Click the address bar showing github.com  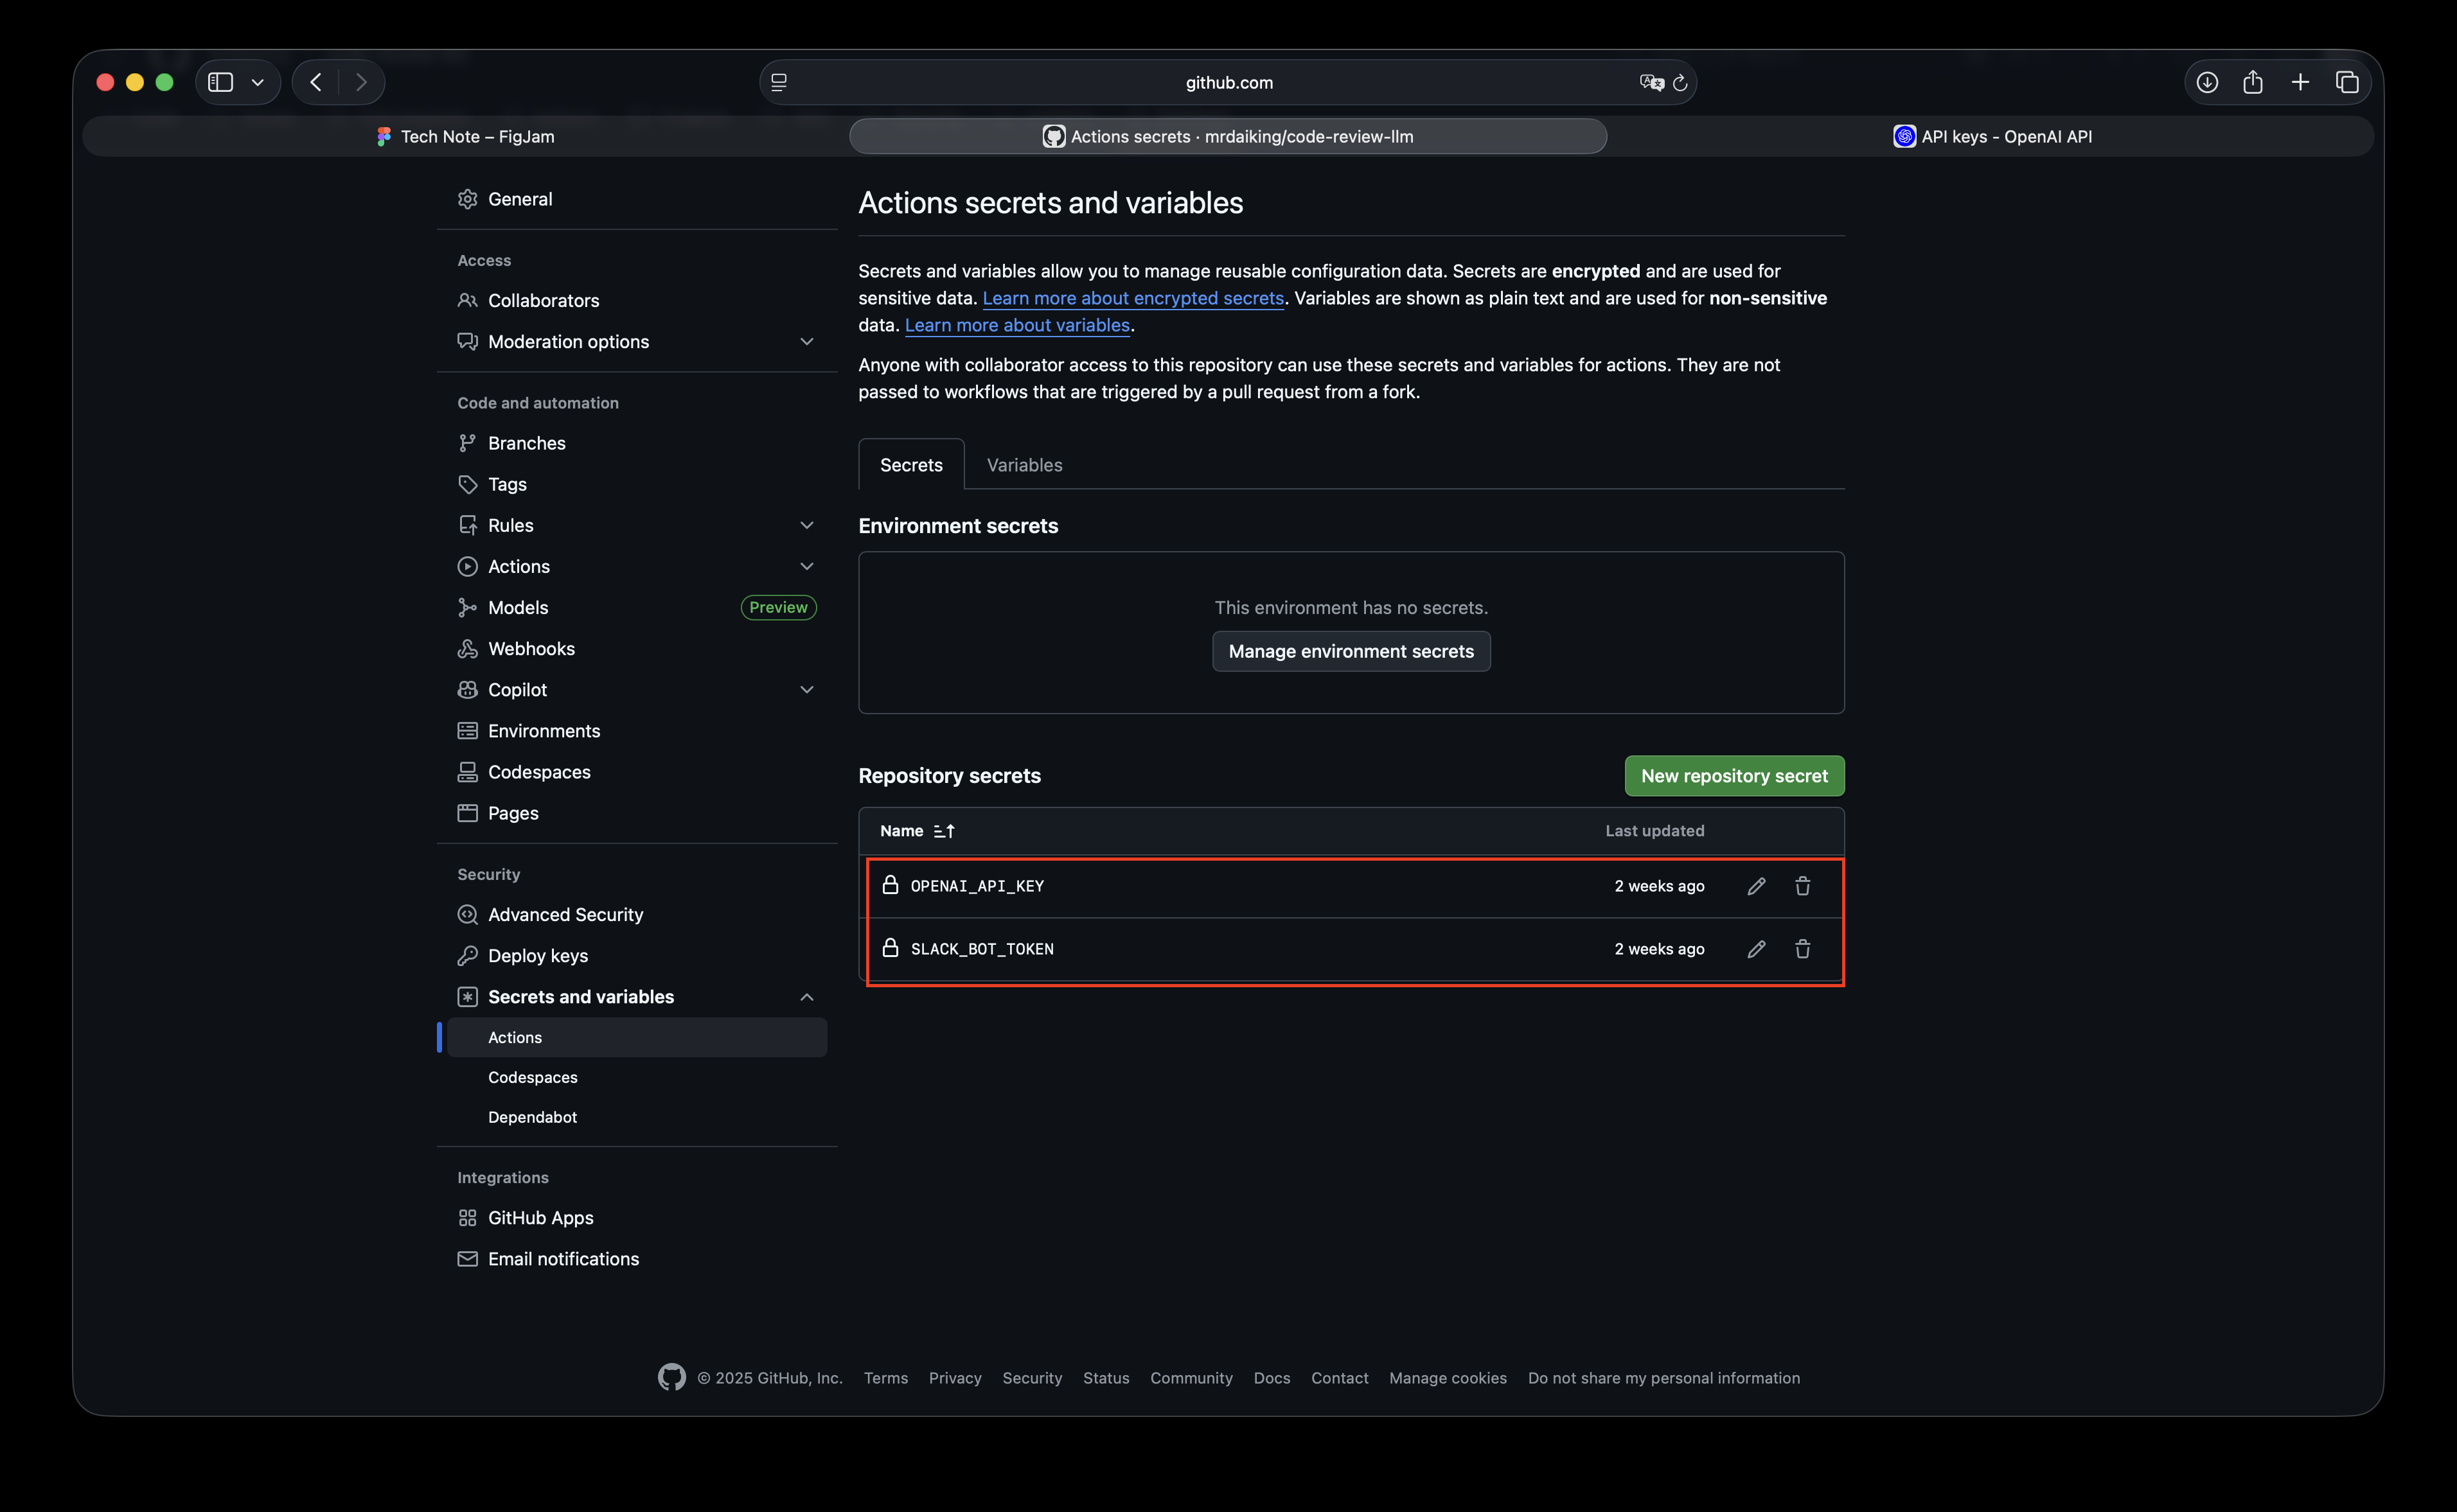[1228, 82]
